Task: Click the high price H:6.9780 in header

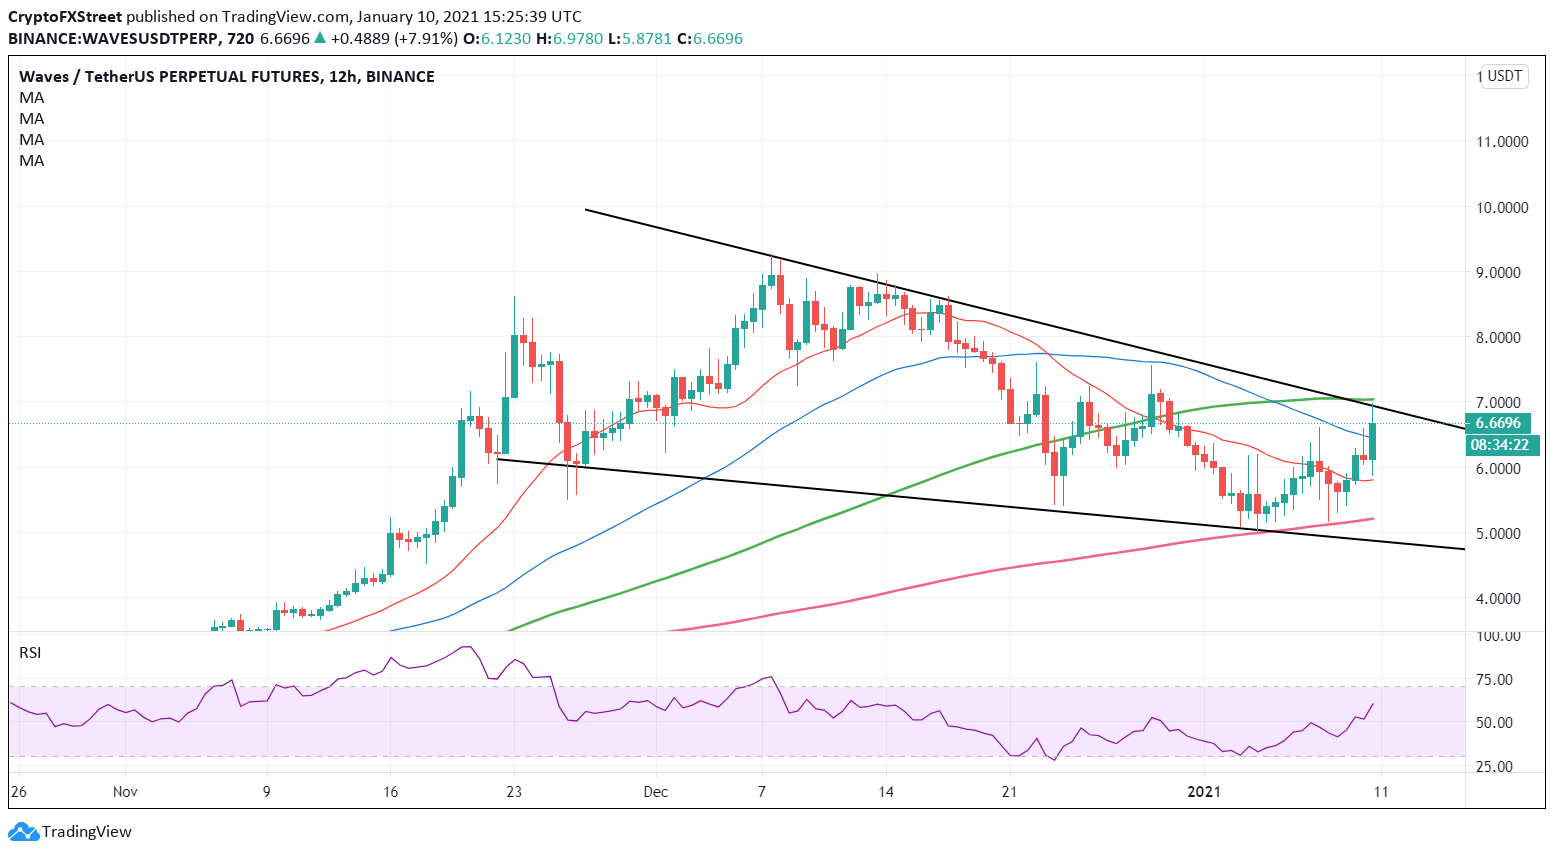Action: point(570,39)
